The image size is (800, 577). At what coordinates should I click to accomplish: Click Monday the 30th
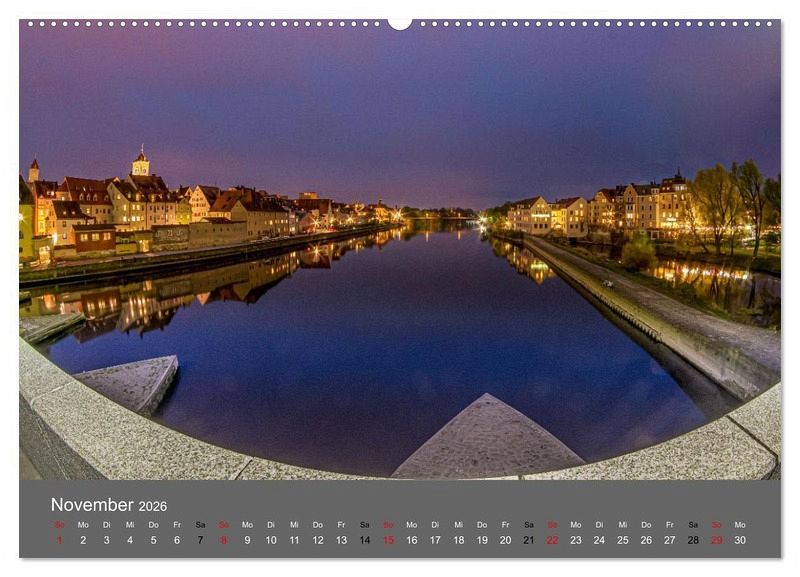740,540
